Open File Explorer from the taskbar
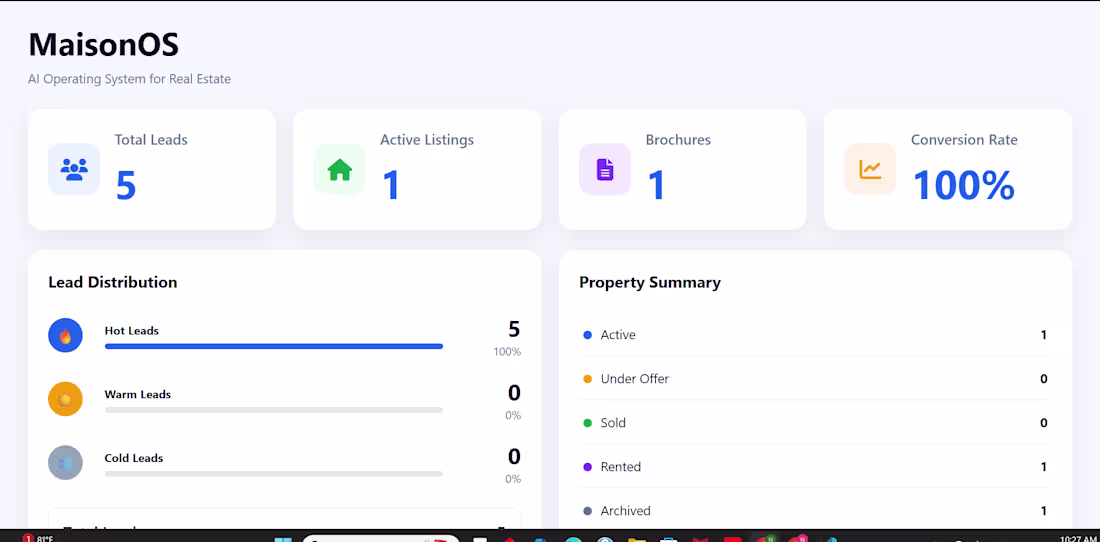1100x542 pixels. (x=636, y=538)
